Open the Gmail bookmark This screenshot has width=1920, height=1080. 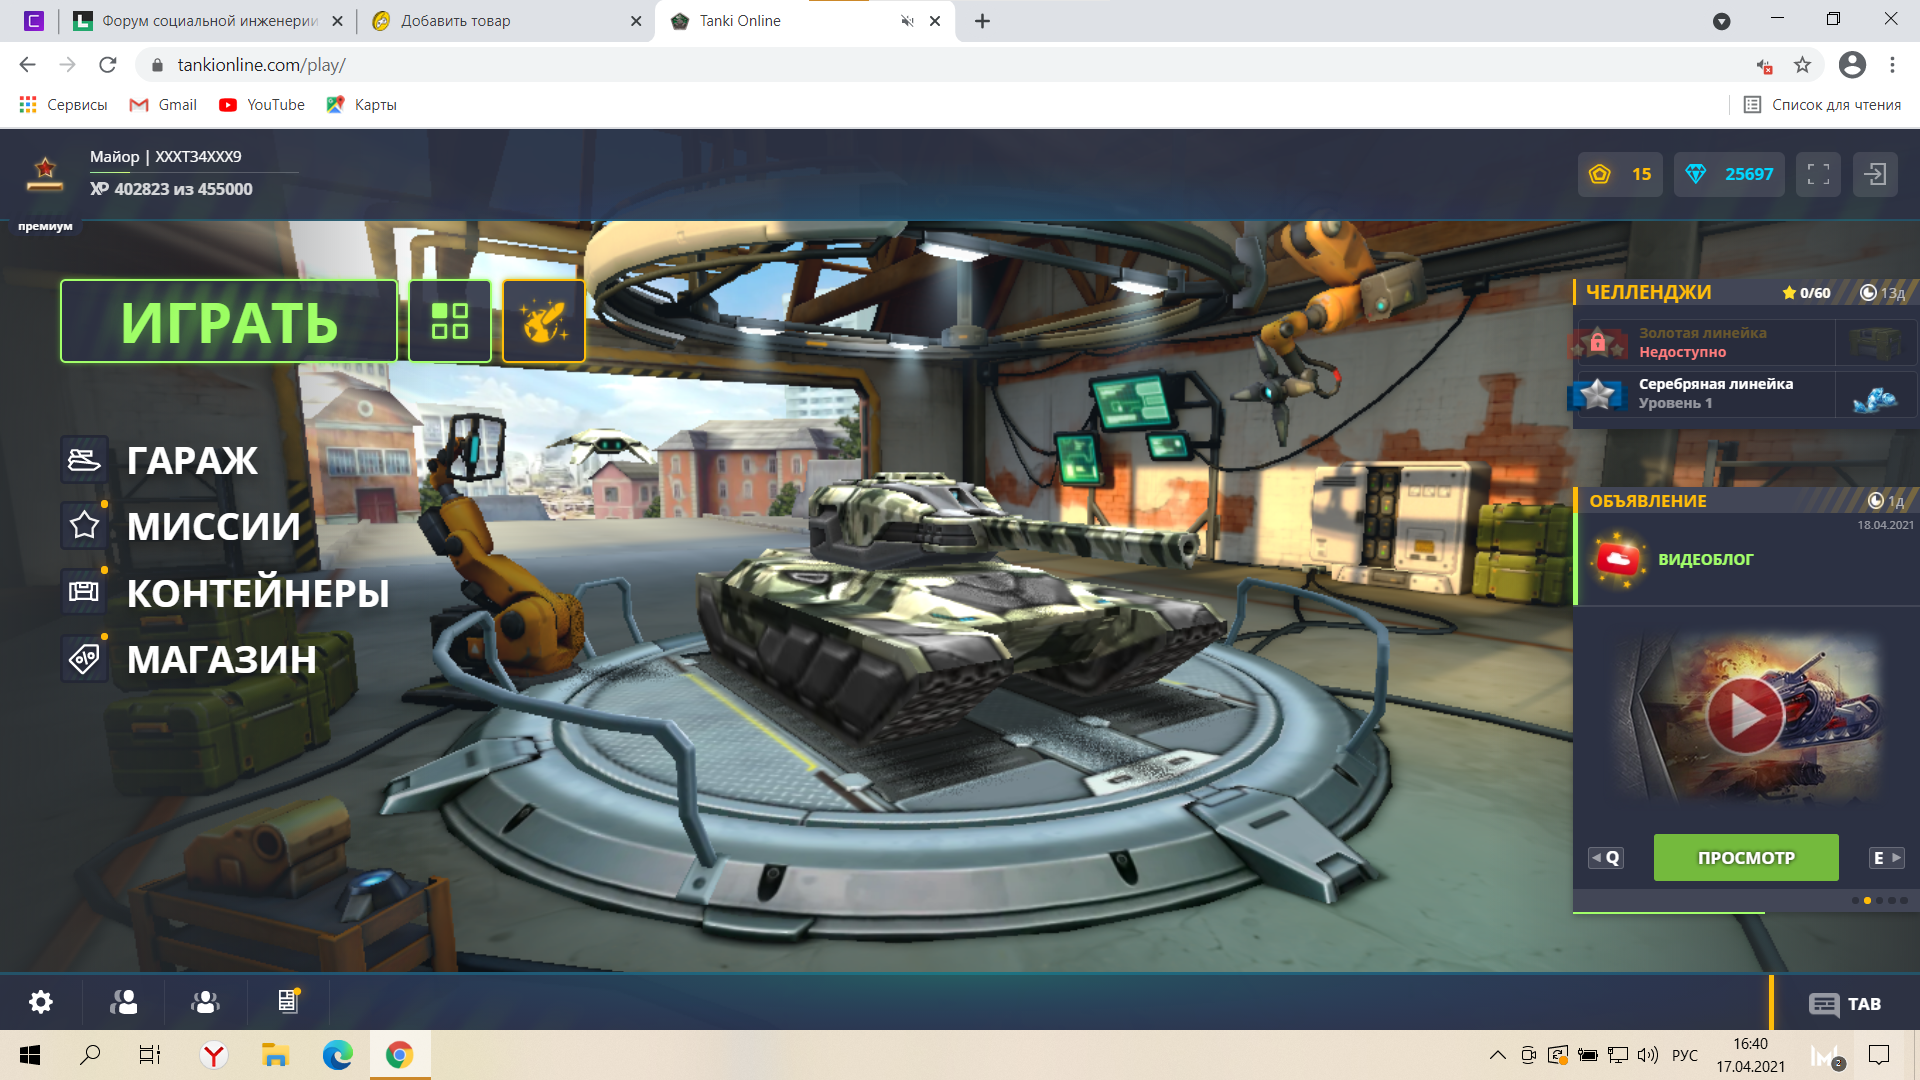point(164,105)
